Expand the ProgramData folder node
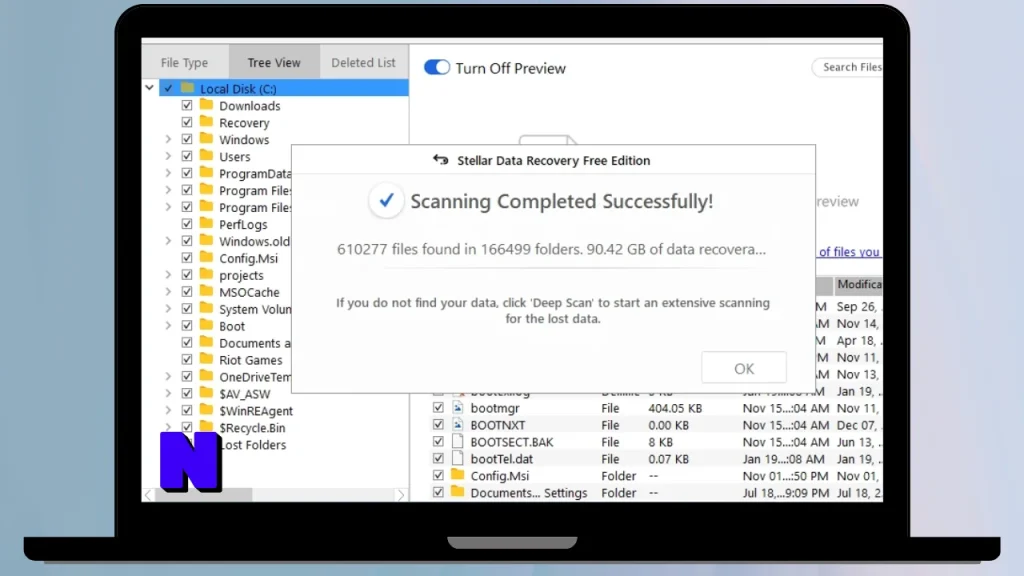Viewport: 1024px width, 576px height. (168, 173)
